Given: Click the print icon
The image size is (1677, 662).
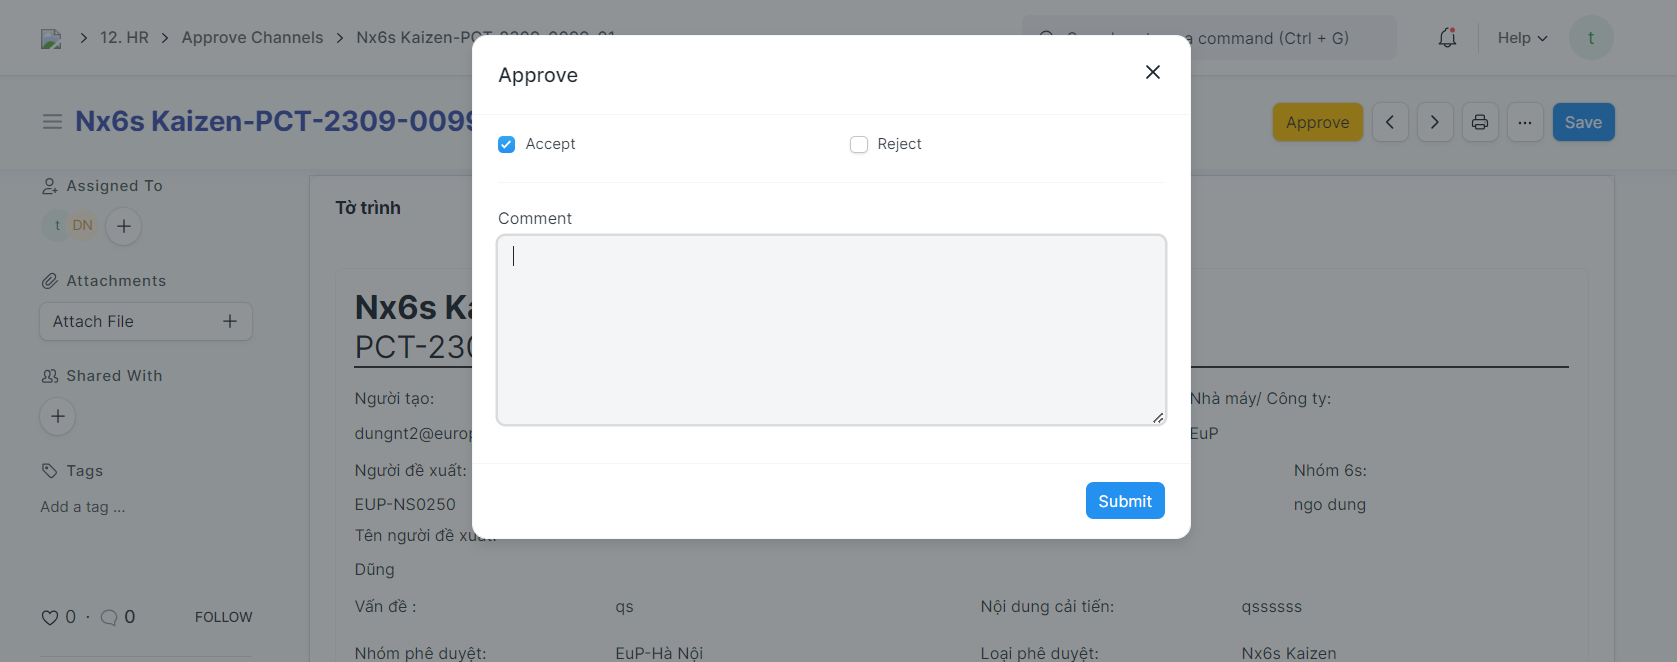Looking at the screenshot, I should click(x=1480, y=122).
